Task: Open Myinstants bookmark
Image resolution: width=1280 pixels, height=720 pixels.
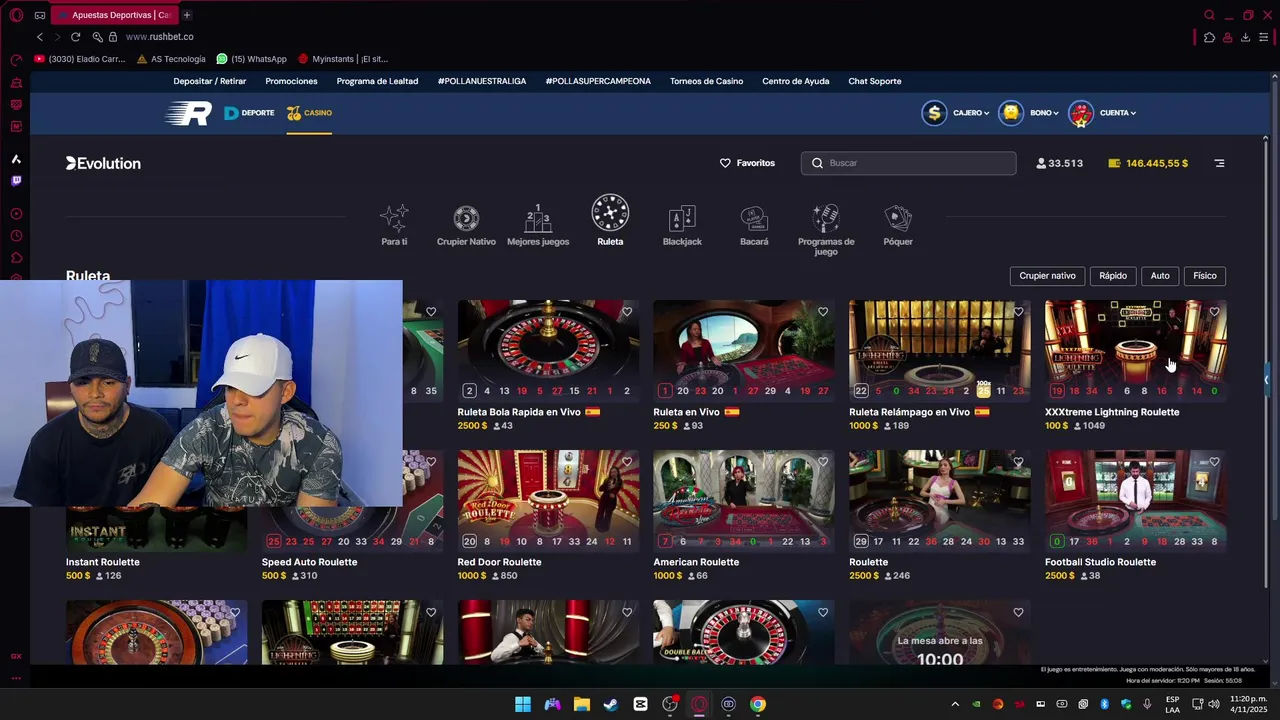Action: coord(343,59)
